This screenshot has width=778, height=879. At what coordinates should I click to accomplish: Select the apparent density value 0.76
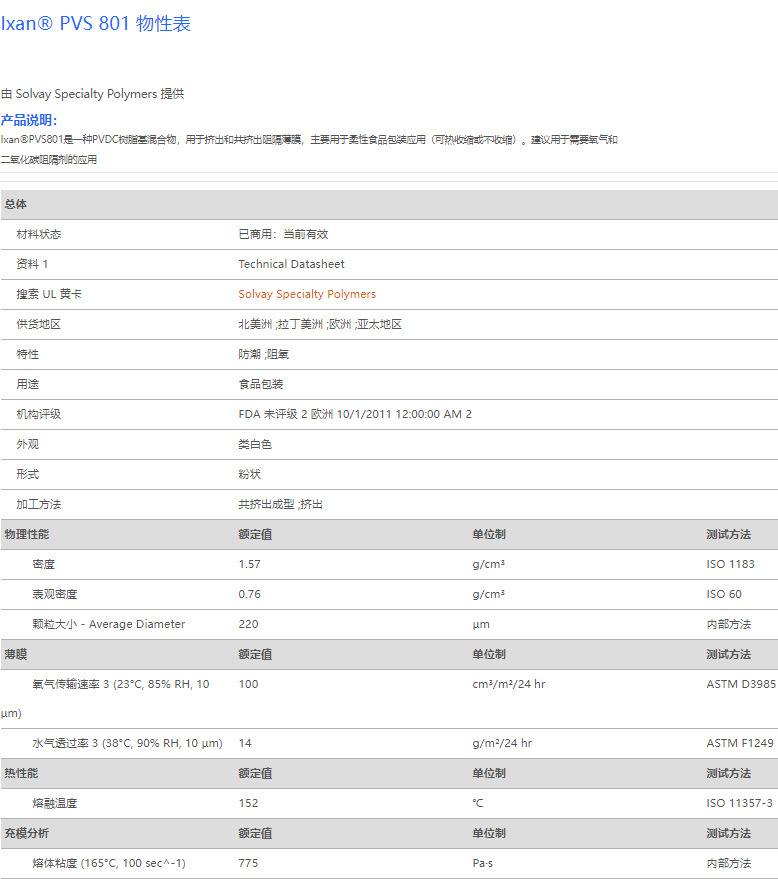pyautogui.click(x=249, y=594)
